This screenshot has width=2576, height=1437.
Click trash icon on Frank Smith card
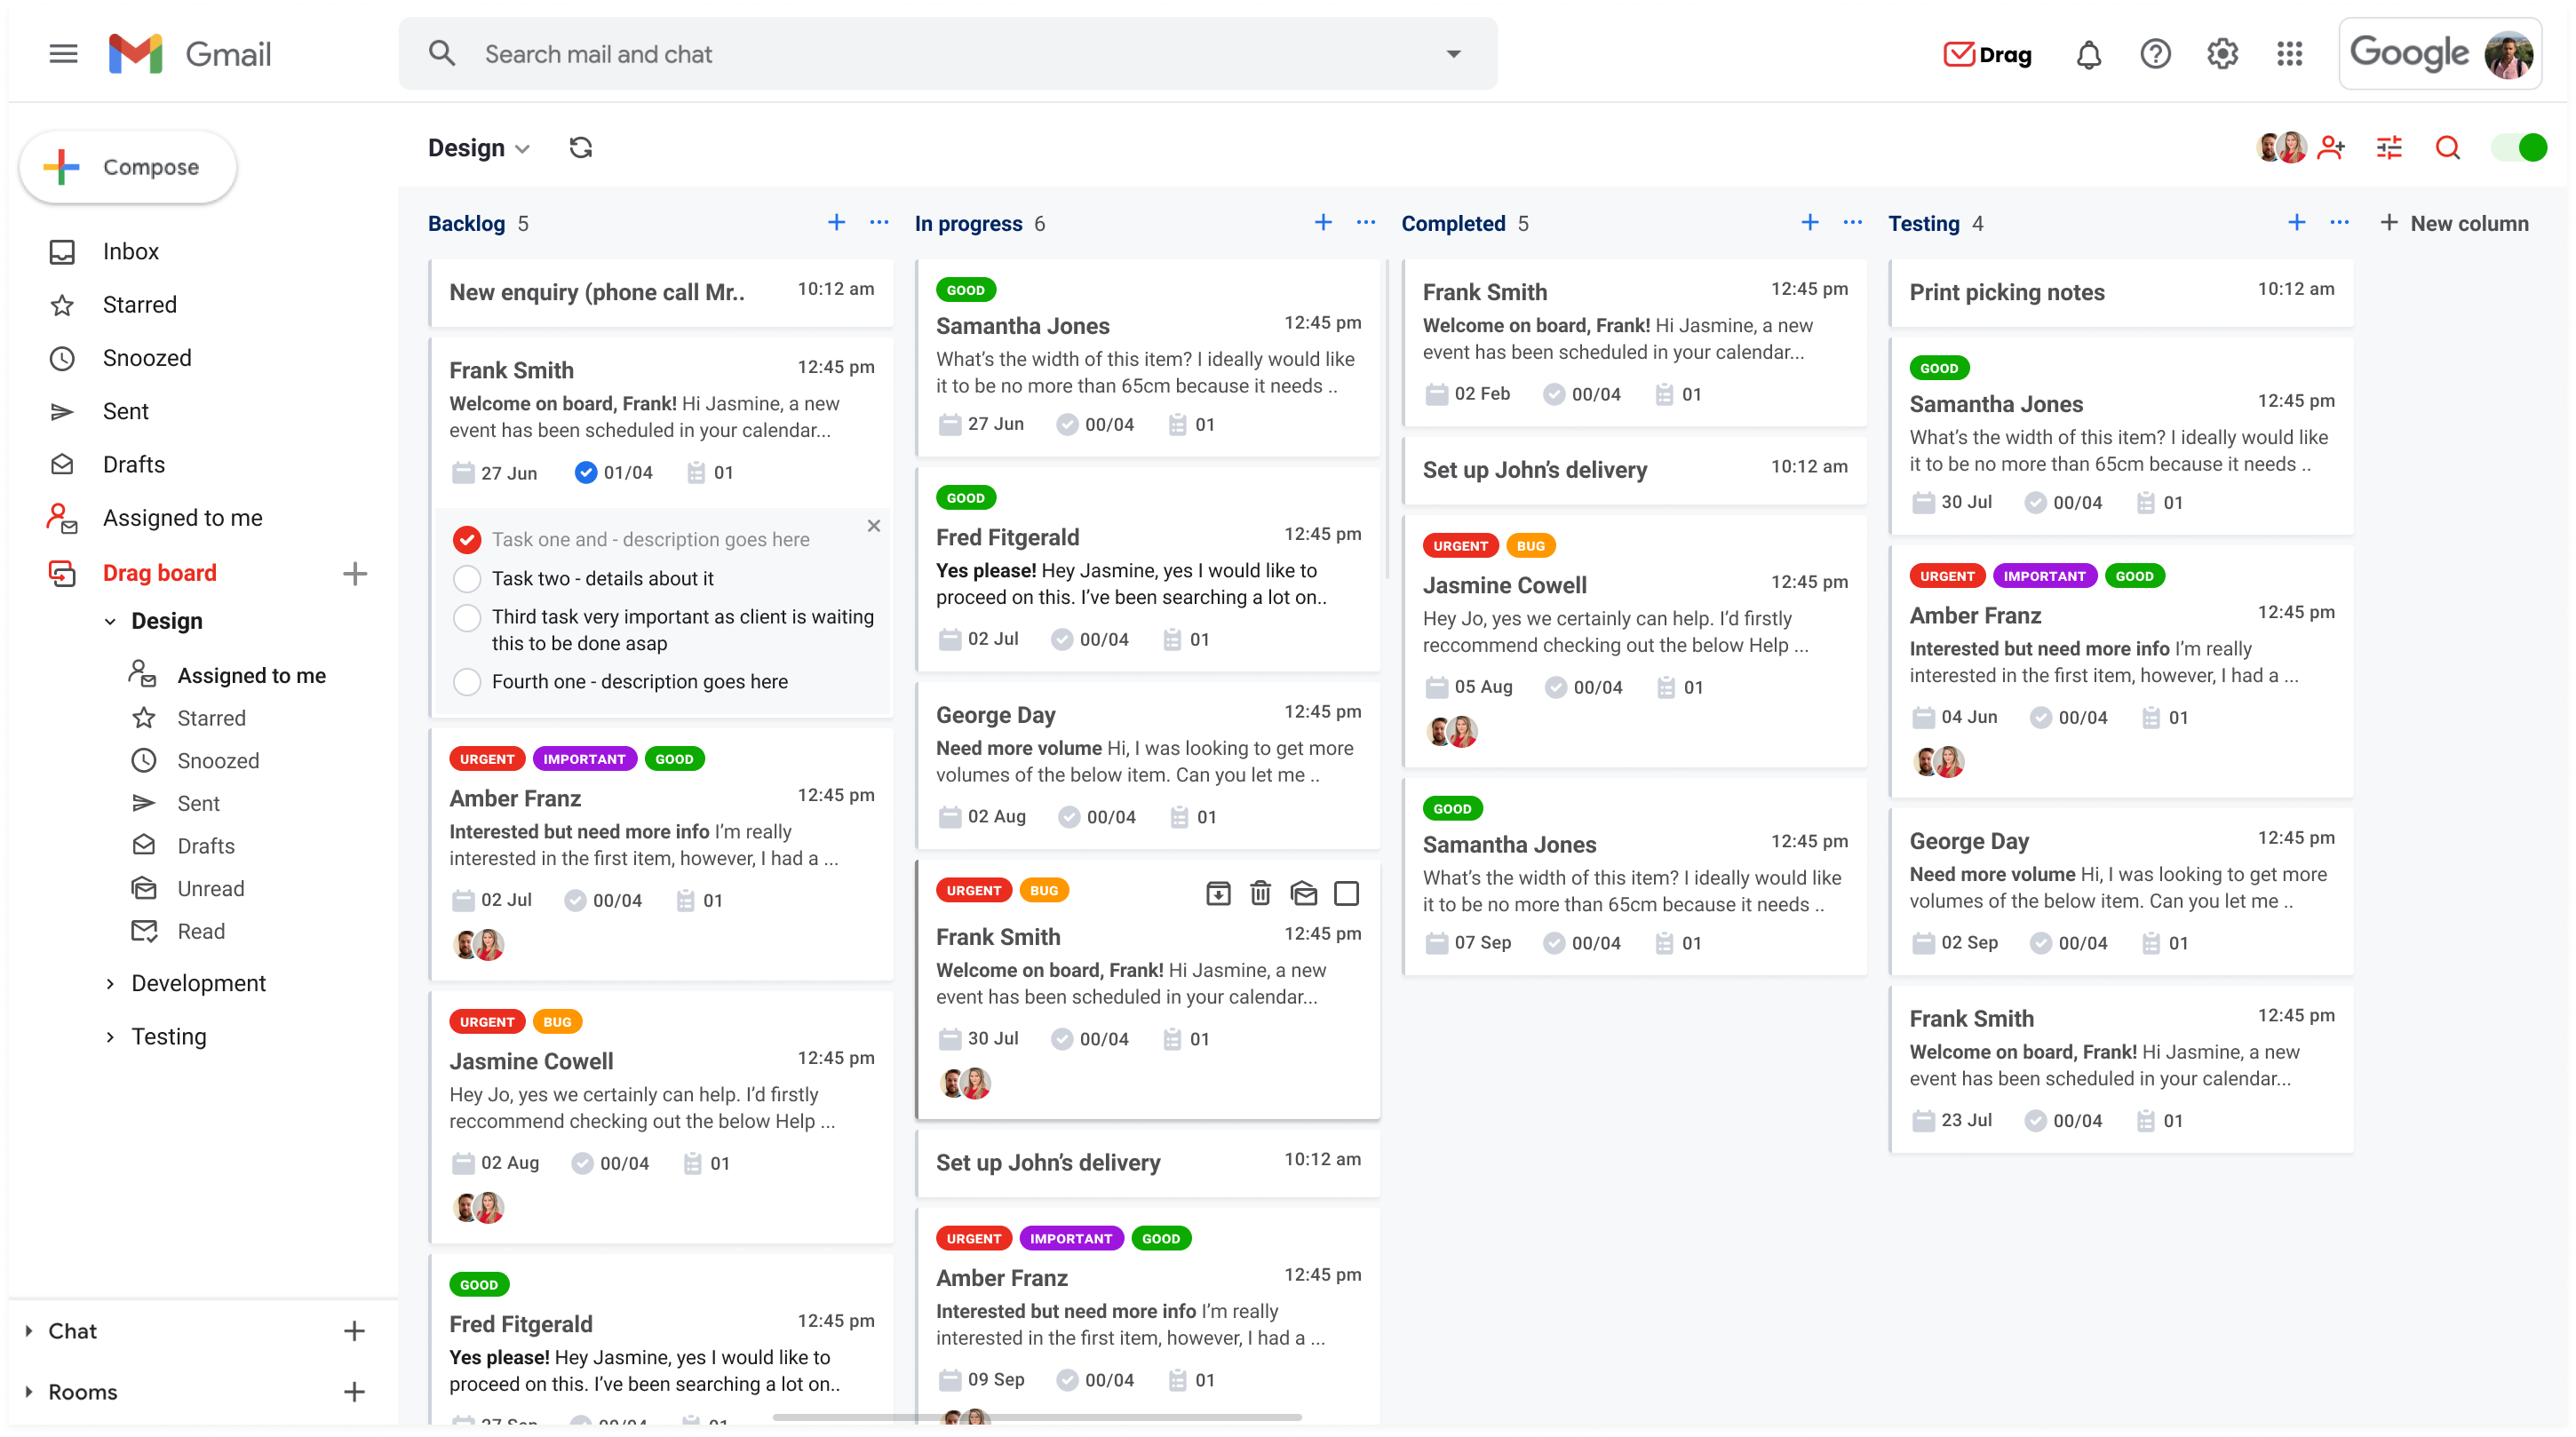1260,892
